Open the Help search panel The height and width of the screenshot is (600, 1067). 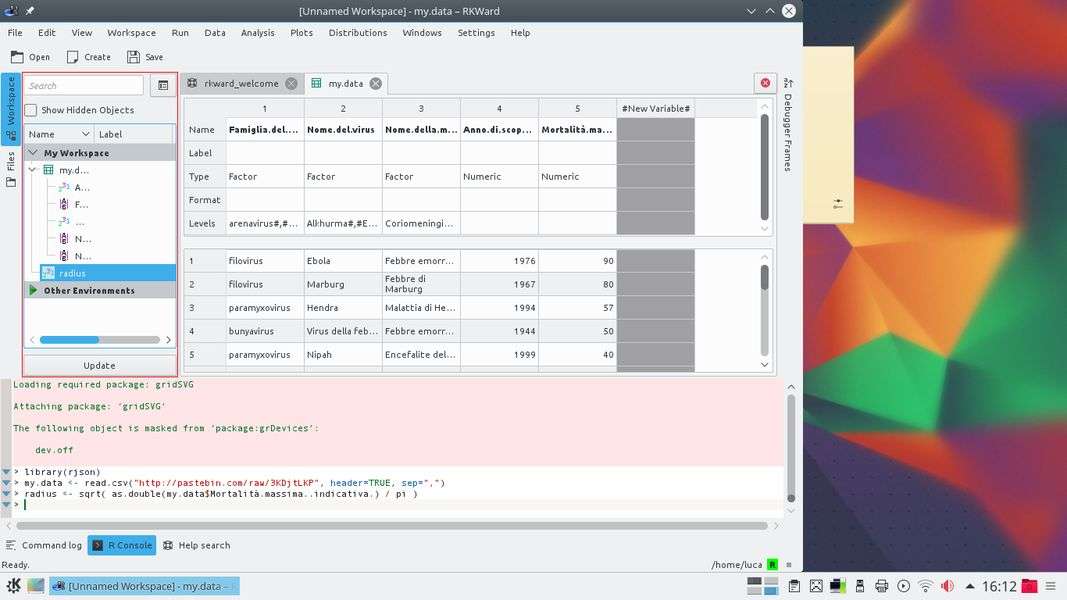[x=196, y=545]
